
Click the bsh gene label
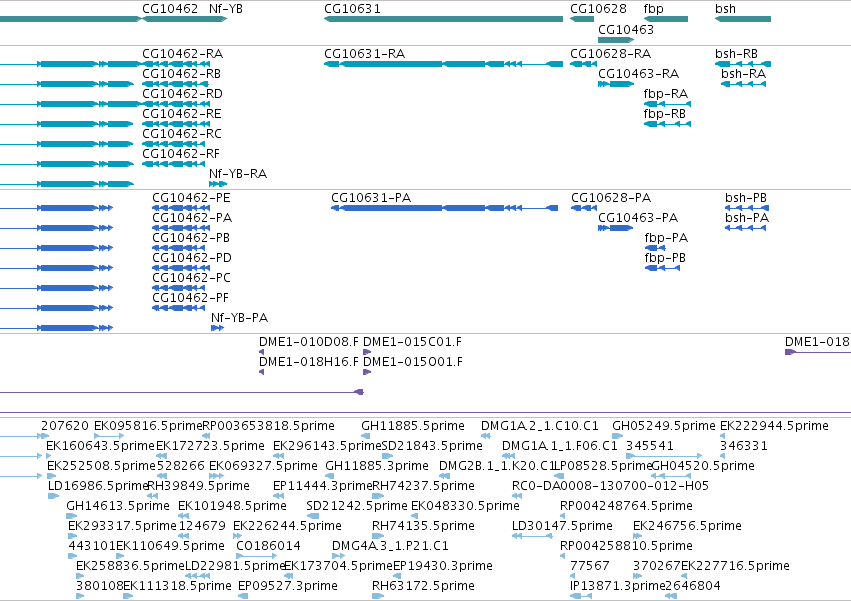pos(726,9)
